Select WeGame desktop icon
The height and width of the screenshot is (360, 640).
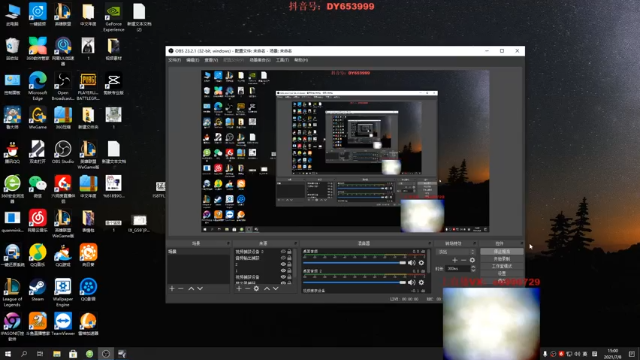pos(38,118)
